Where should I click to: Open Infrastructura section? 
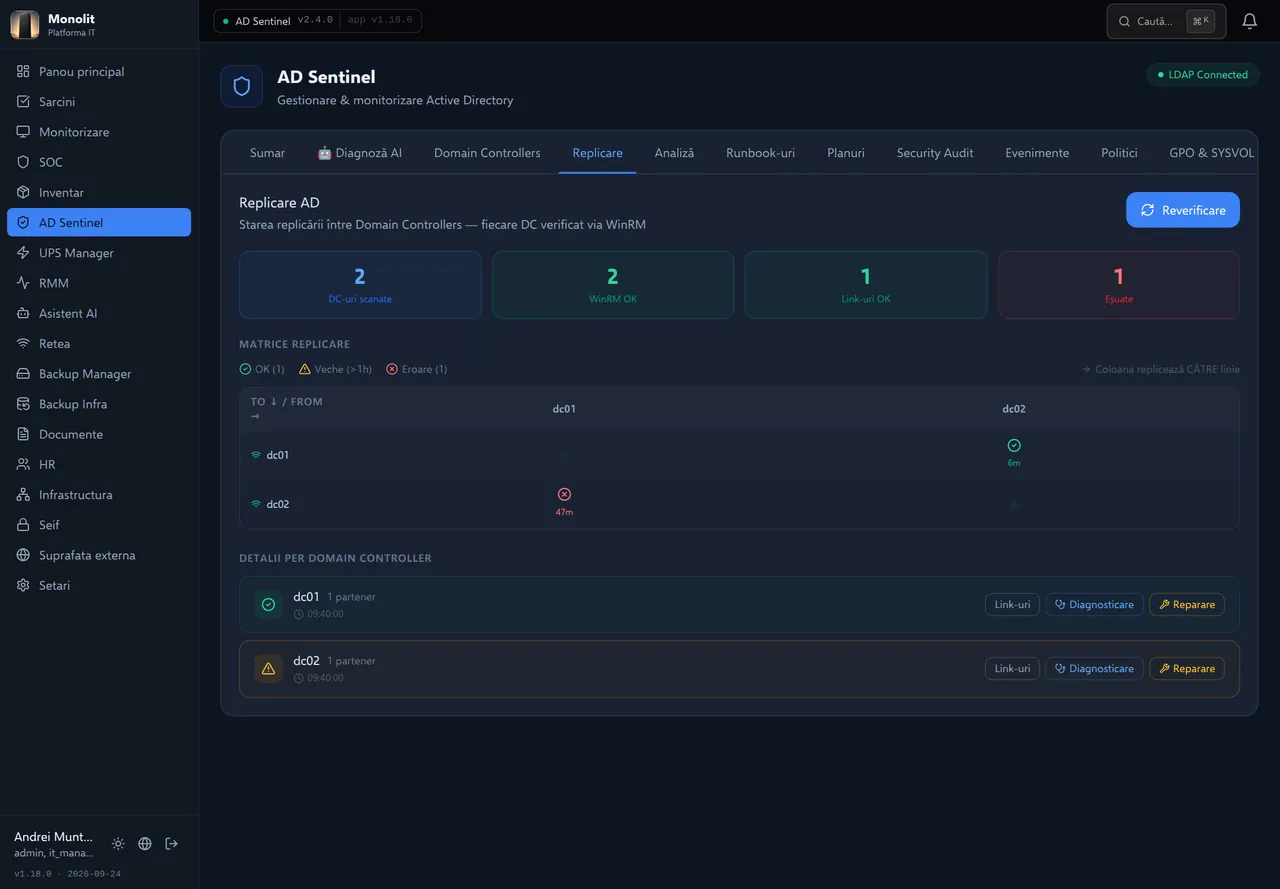pyautogui.click(x=98, y=495)
